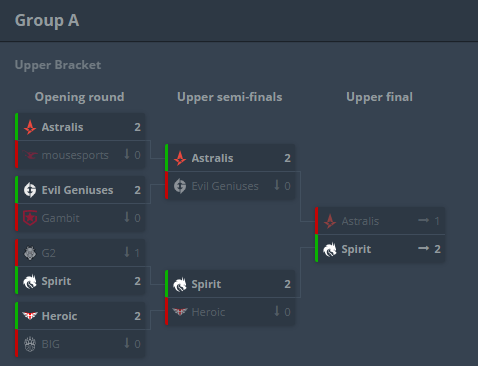The image size is (478, 366).
Task: Click Evil Geniuses logo in semi-finals
Action: 180,186
